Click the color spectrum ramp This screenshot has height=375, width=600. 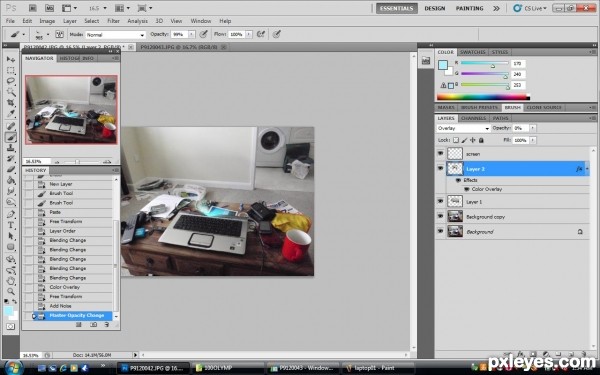483,97
